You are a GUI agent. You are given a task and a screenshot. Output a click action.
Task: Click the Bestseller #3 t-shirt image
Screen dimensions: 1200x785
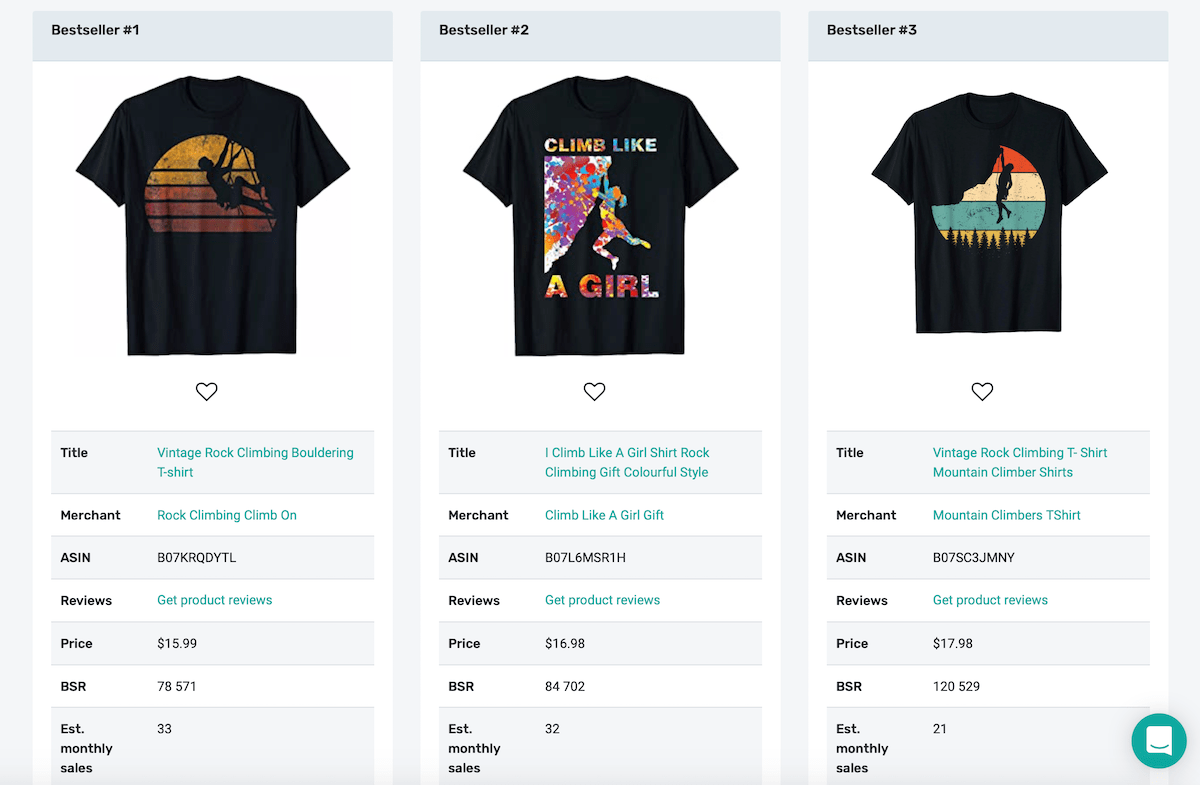click(x=986, y=213)
